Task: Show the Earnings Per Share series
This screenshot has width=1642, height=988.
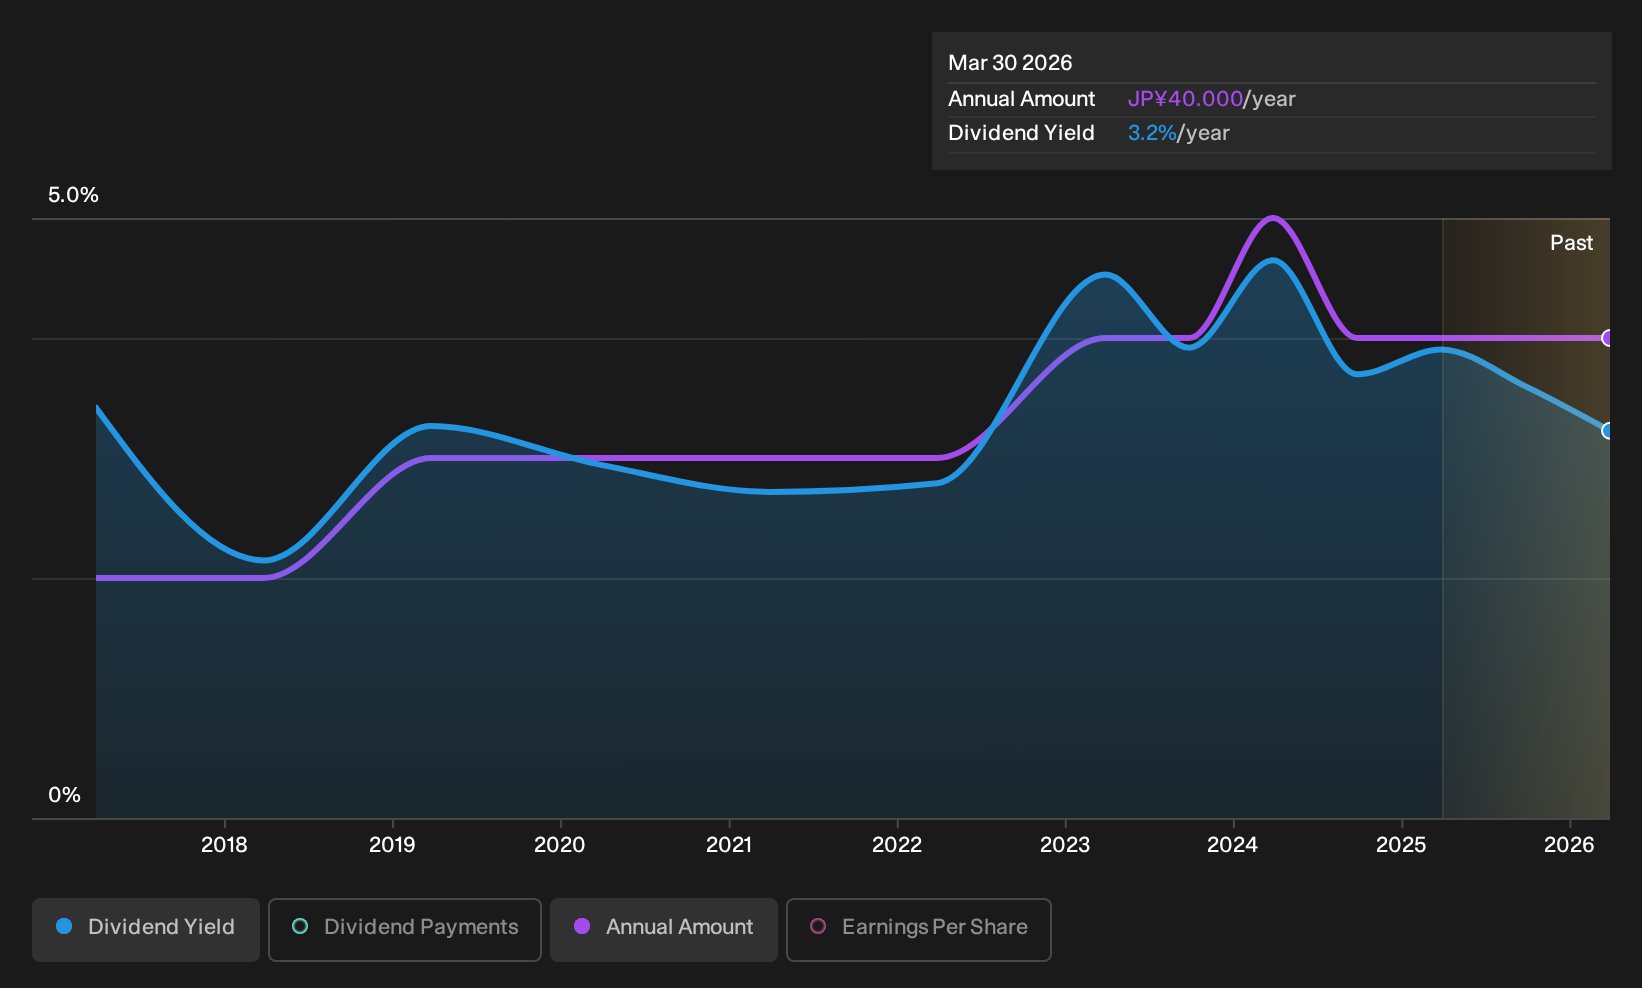Action: 919,930
